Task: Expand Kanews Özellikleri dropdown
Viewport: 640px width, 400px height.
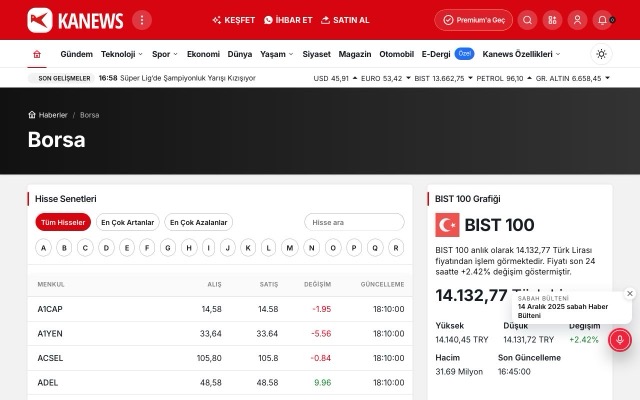Action: click(x=521, y=54)
